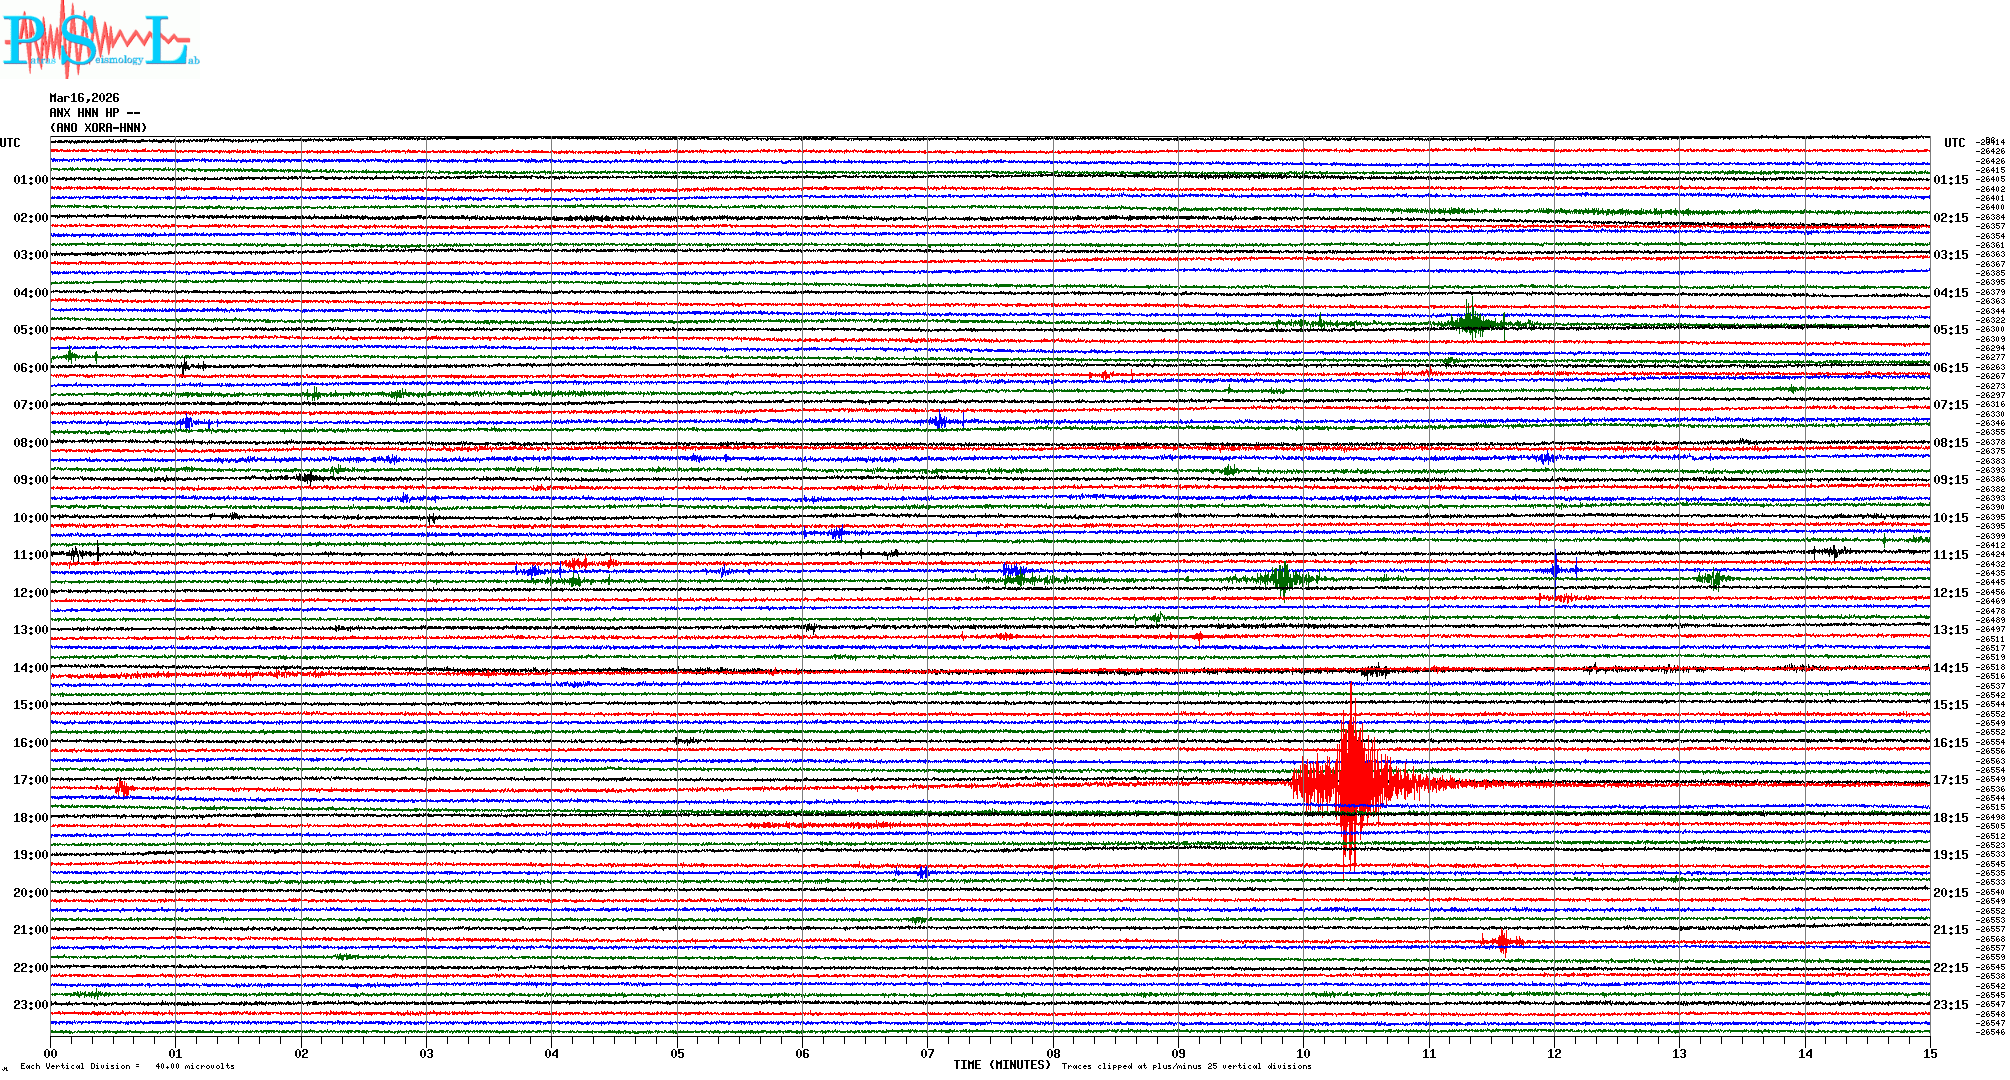Image resolution: width=2010 pixels, height=1080 pixels.
Task: Click the 05:15 time label on right
Action: point(1950,330)
